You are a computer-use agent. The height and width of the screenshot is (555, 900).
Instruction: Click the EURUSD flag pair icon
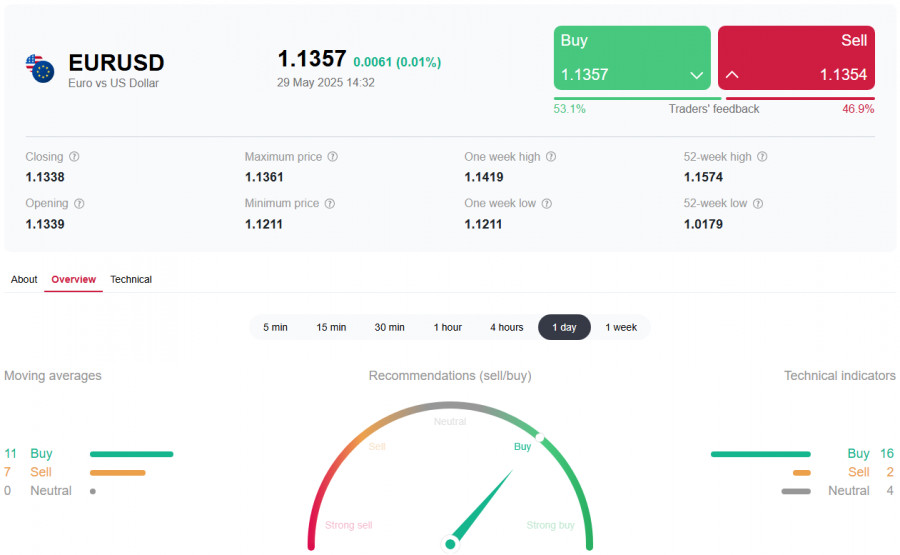(40, 68)
